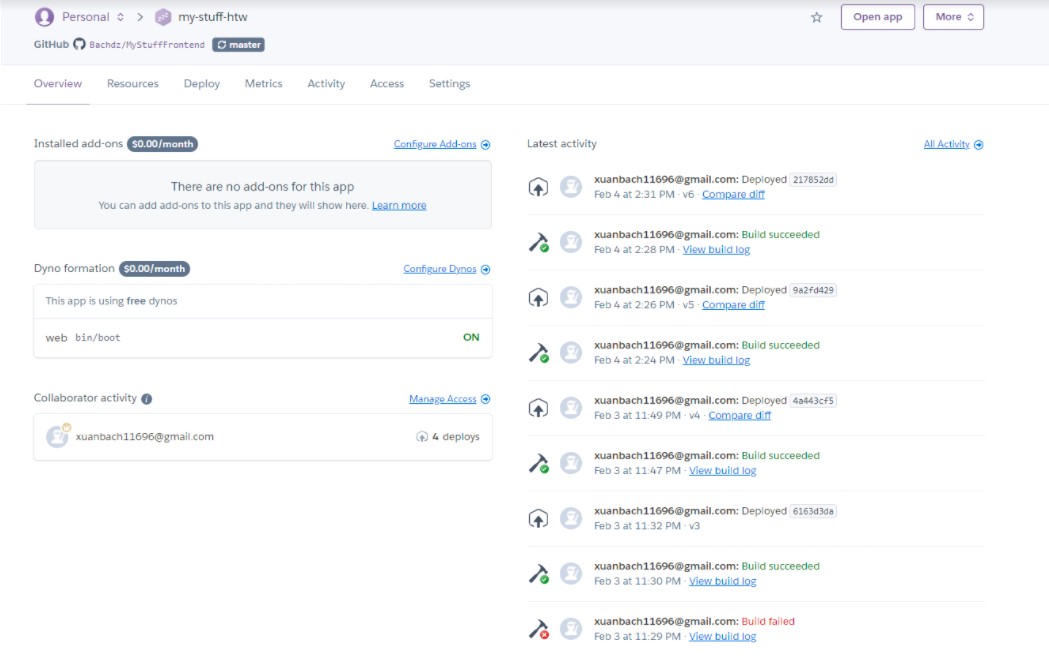Viewport: 1049px width, 663px height.
Task: Open the Activity tab
Action: coord(326,84)
